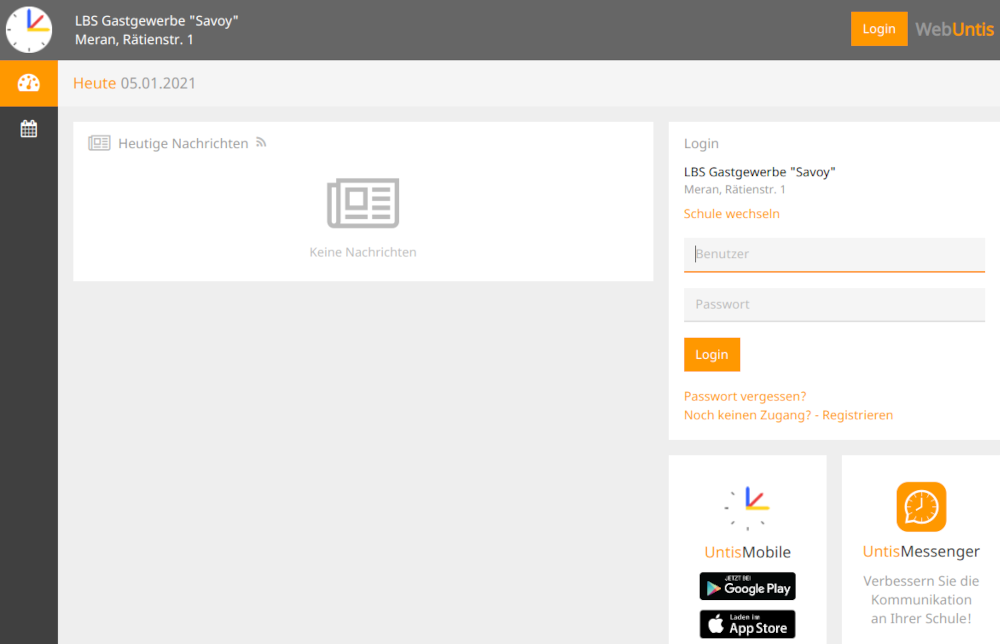The image size is (1000, 644).
Task: Click Noch keinen Zugang? - Registrieren link
Action: [788, 415]
